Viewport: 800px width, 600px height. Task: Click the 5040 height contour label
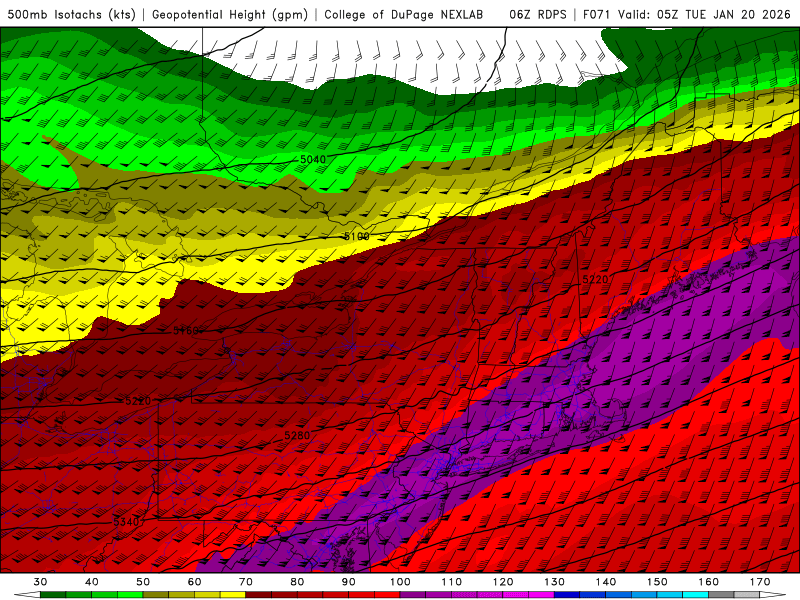point(313,160)
